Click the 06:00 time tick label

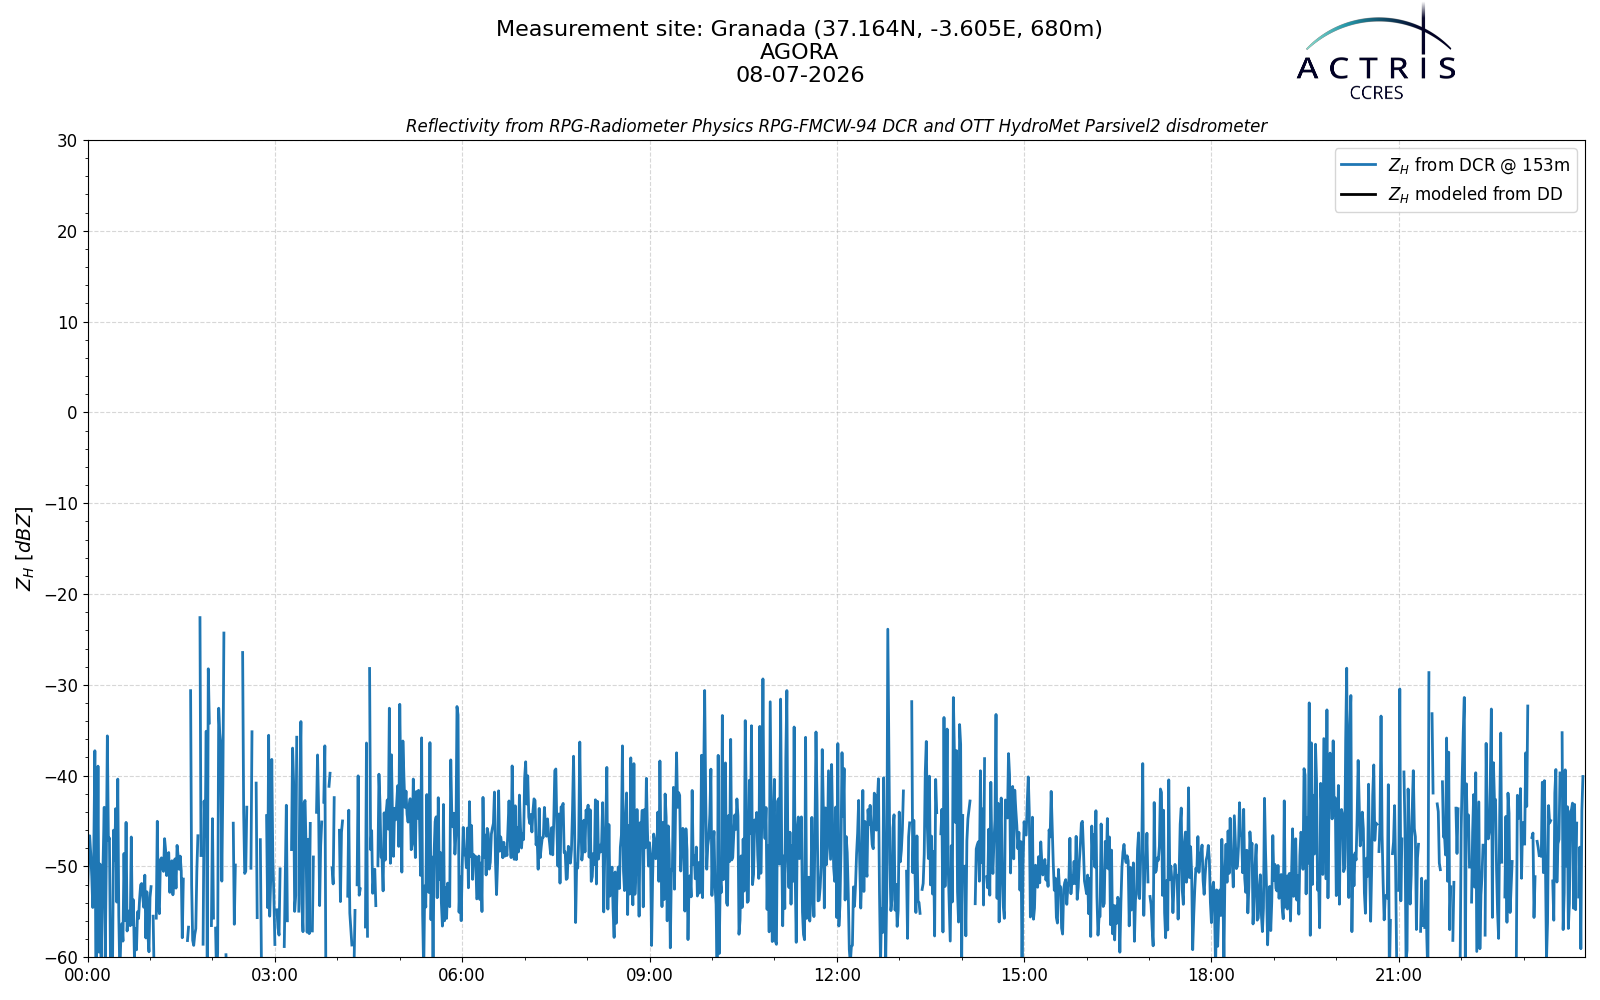pos(462,976)
